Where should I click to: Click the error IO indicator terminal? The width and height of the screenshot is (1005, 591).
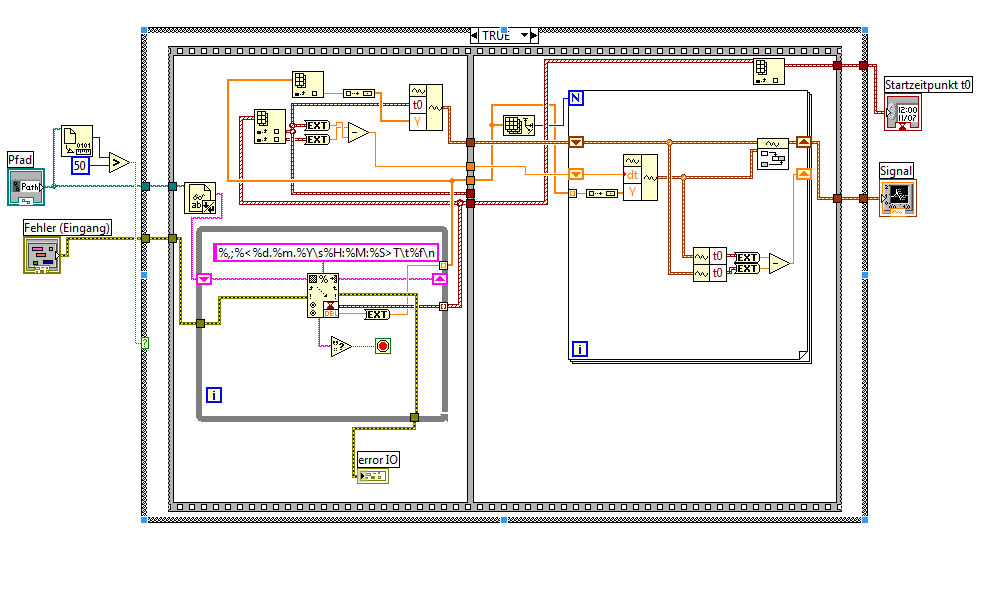tap(373, 476)
